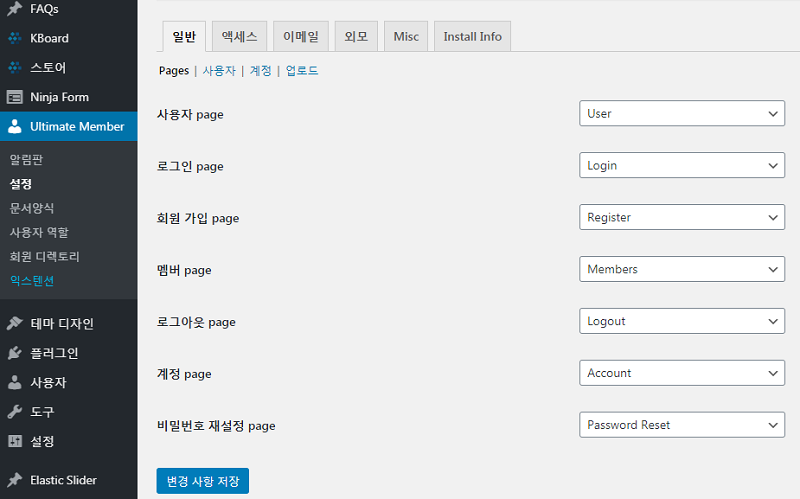
Task: Select the Pages sub-section link
Action: click(x=174, y=70)
